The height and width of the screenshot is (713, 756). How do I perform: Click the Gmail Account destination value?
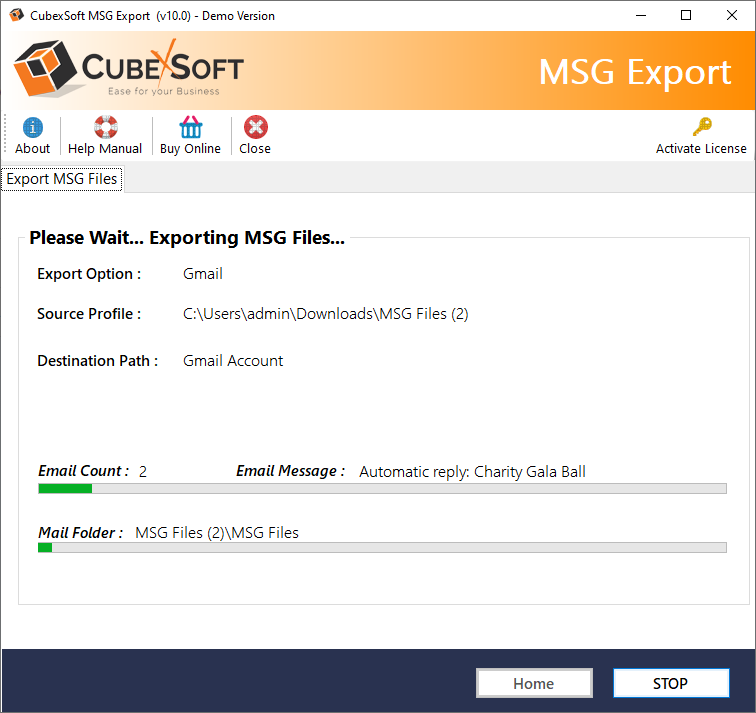pos(233,361)
